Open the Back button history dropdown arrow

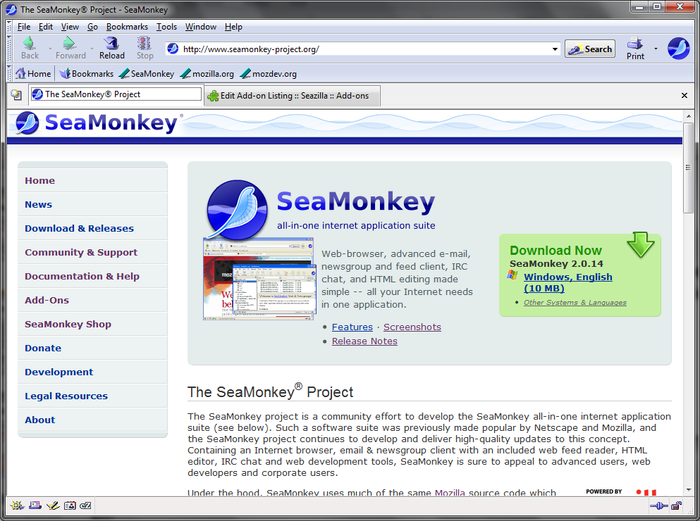pos(50,48)
